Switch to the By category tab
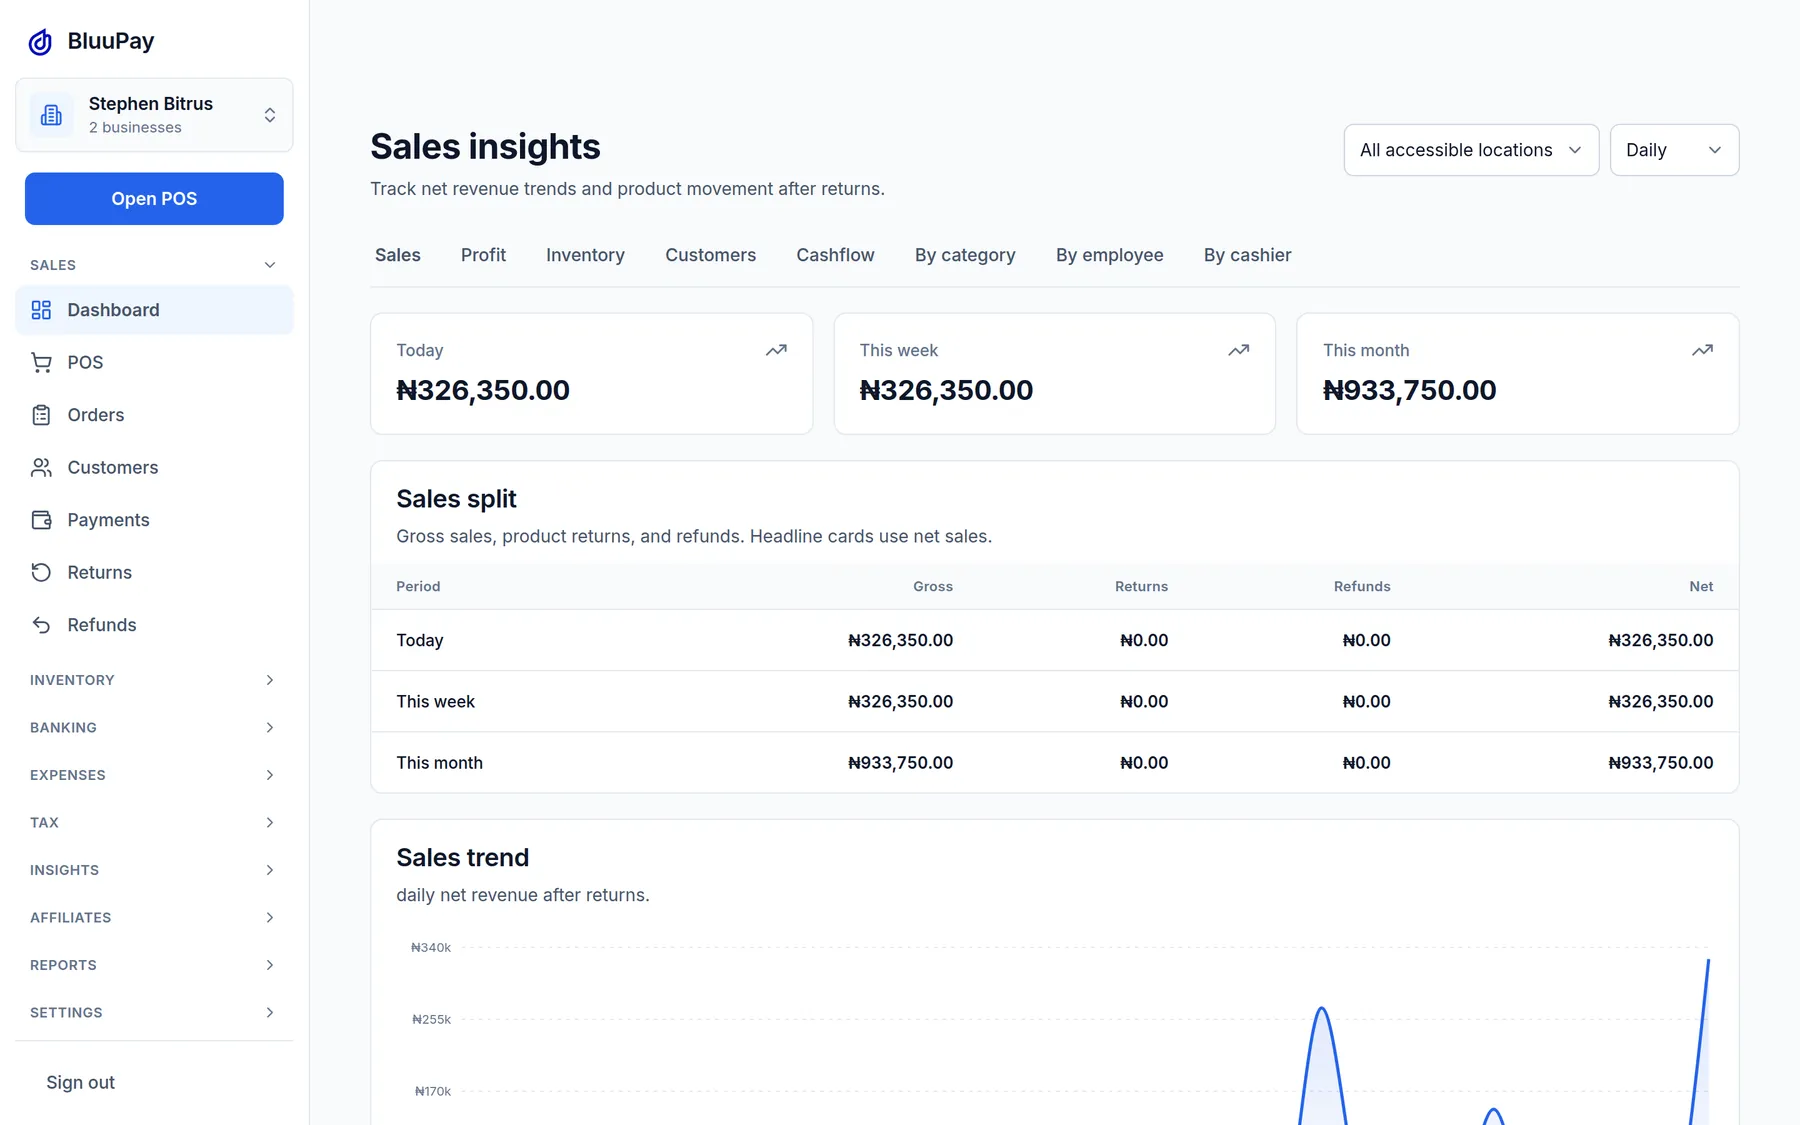This screenshot has width=1800, height=1125. click(x=965, y=255)
